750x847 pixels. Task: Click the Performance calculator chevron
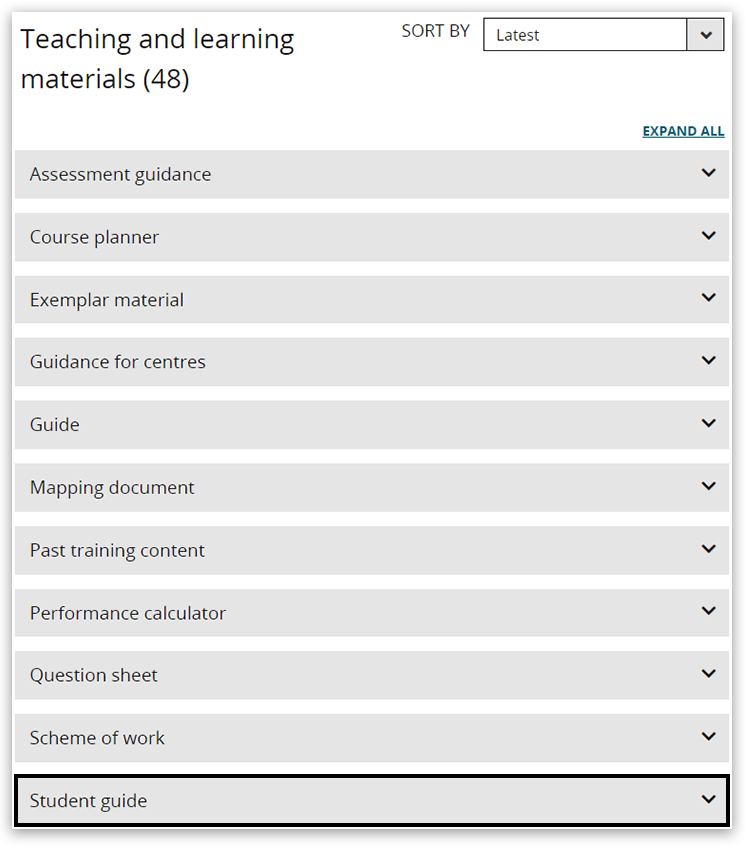(x=709, y=612)
